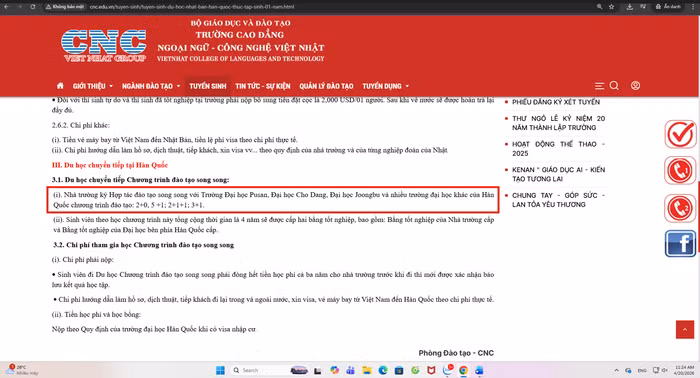700x378 pixels.
Task: Expand the 'Ngành đào tạo' dropdown menu
Action: pos(151,86)
